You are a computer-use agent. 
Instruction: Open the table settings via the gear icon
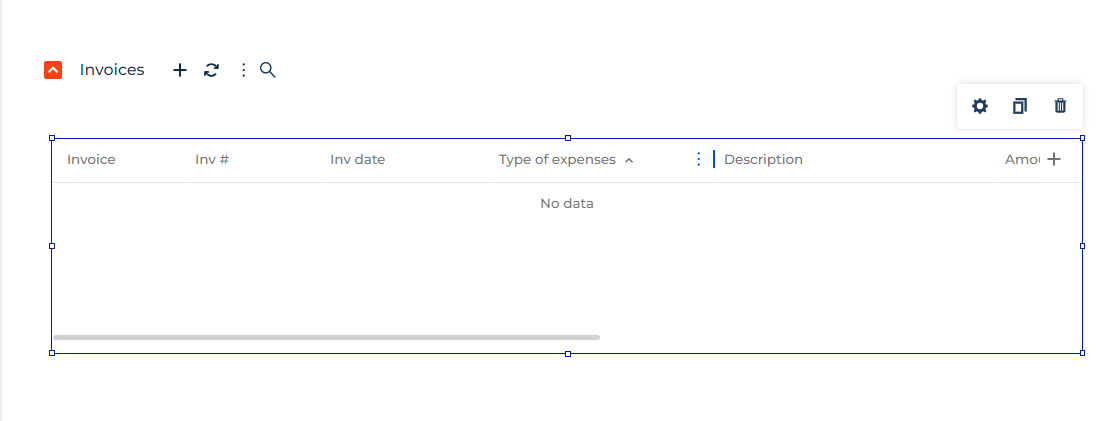point(980,106)
